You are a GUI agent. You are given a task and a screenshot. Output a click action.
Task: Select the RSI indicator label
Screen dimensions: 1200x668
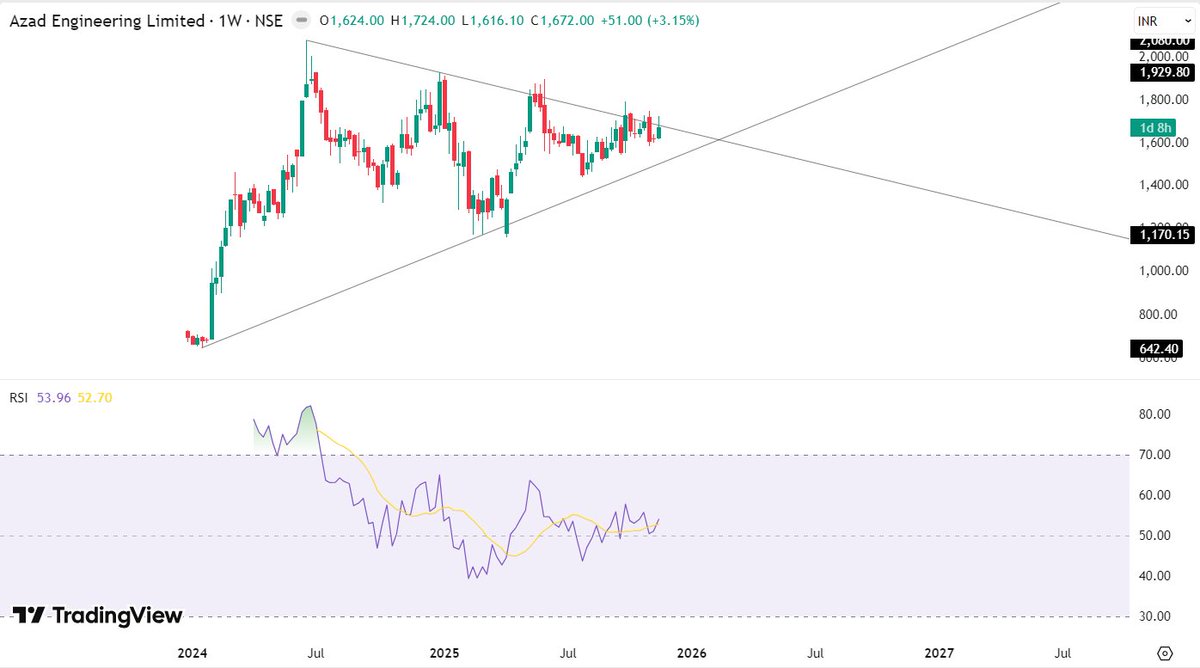18,398
